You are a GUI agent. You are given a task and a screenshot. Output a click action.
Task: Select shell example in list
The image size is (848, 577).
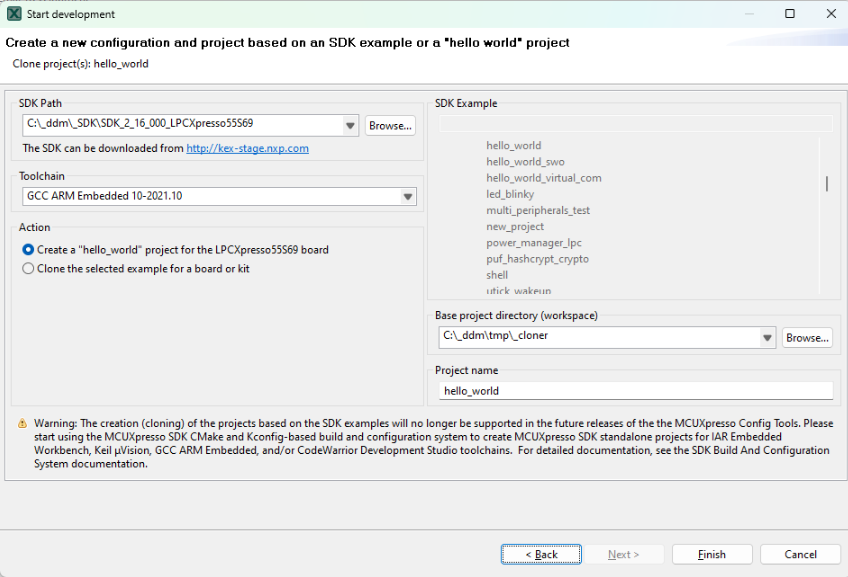pos(496,275)
